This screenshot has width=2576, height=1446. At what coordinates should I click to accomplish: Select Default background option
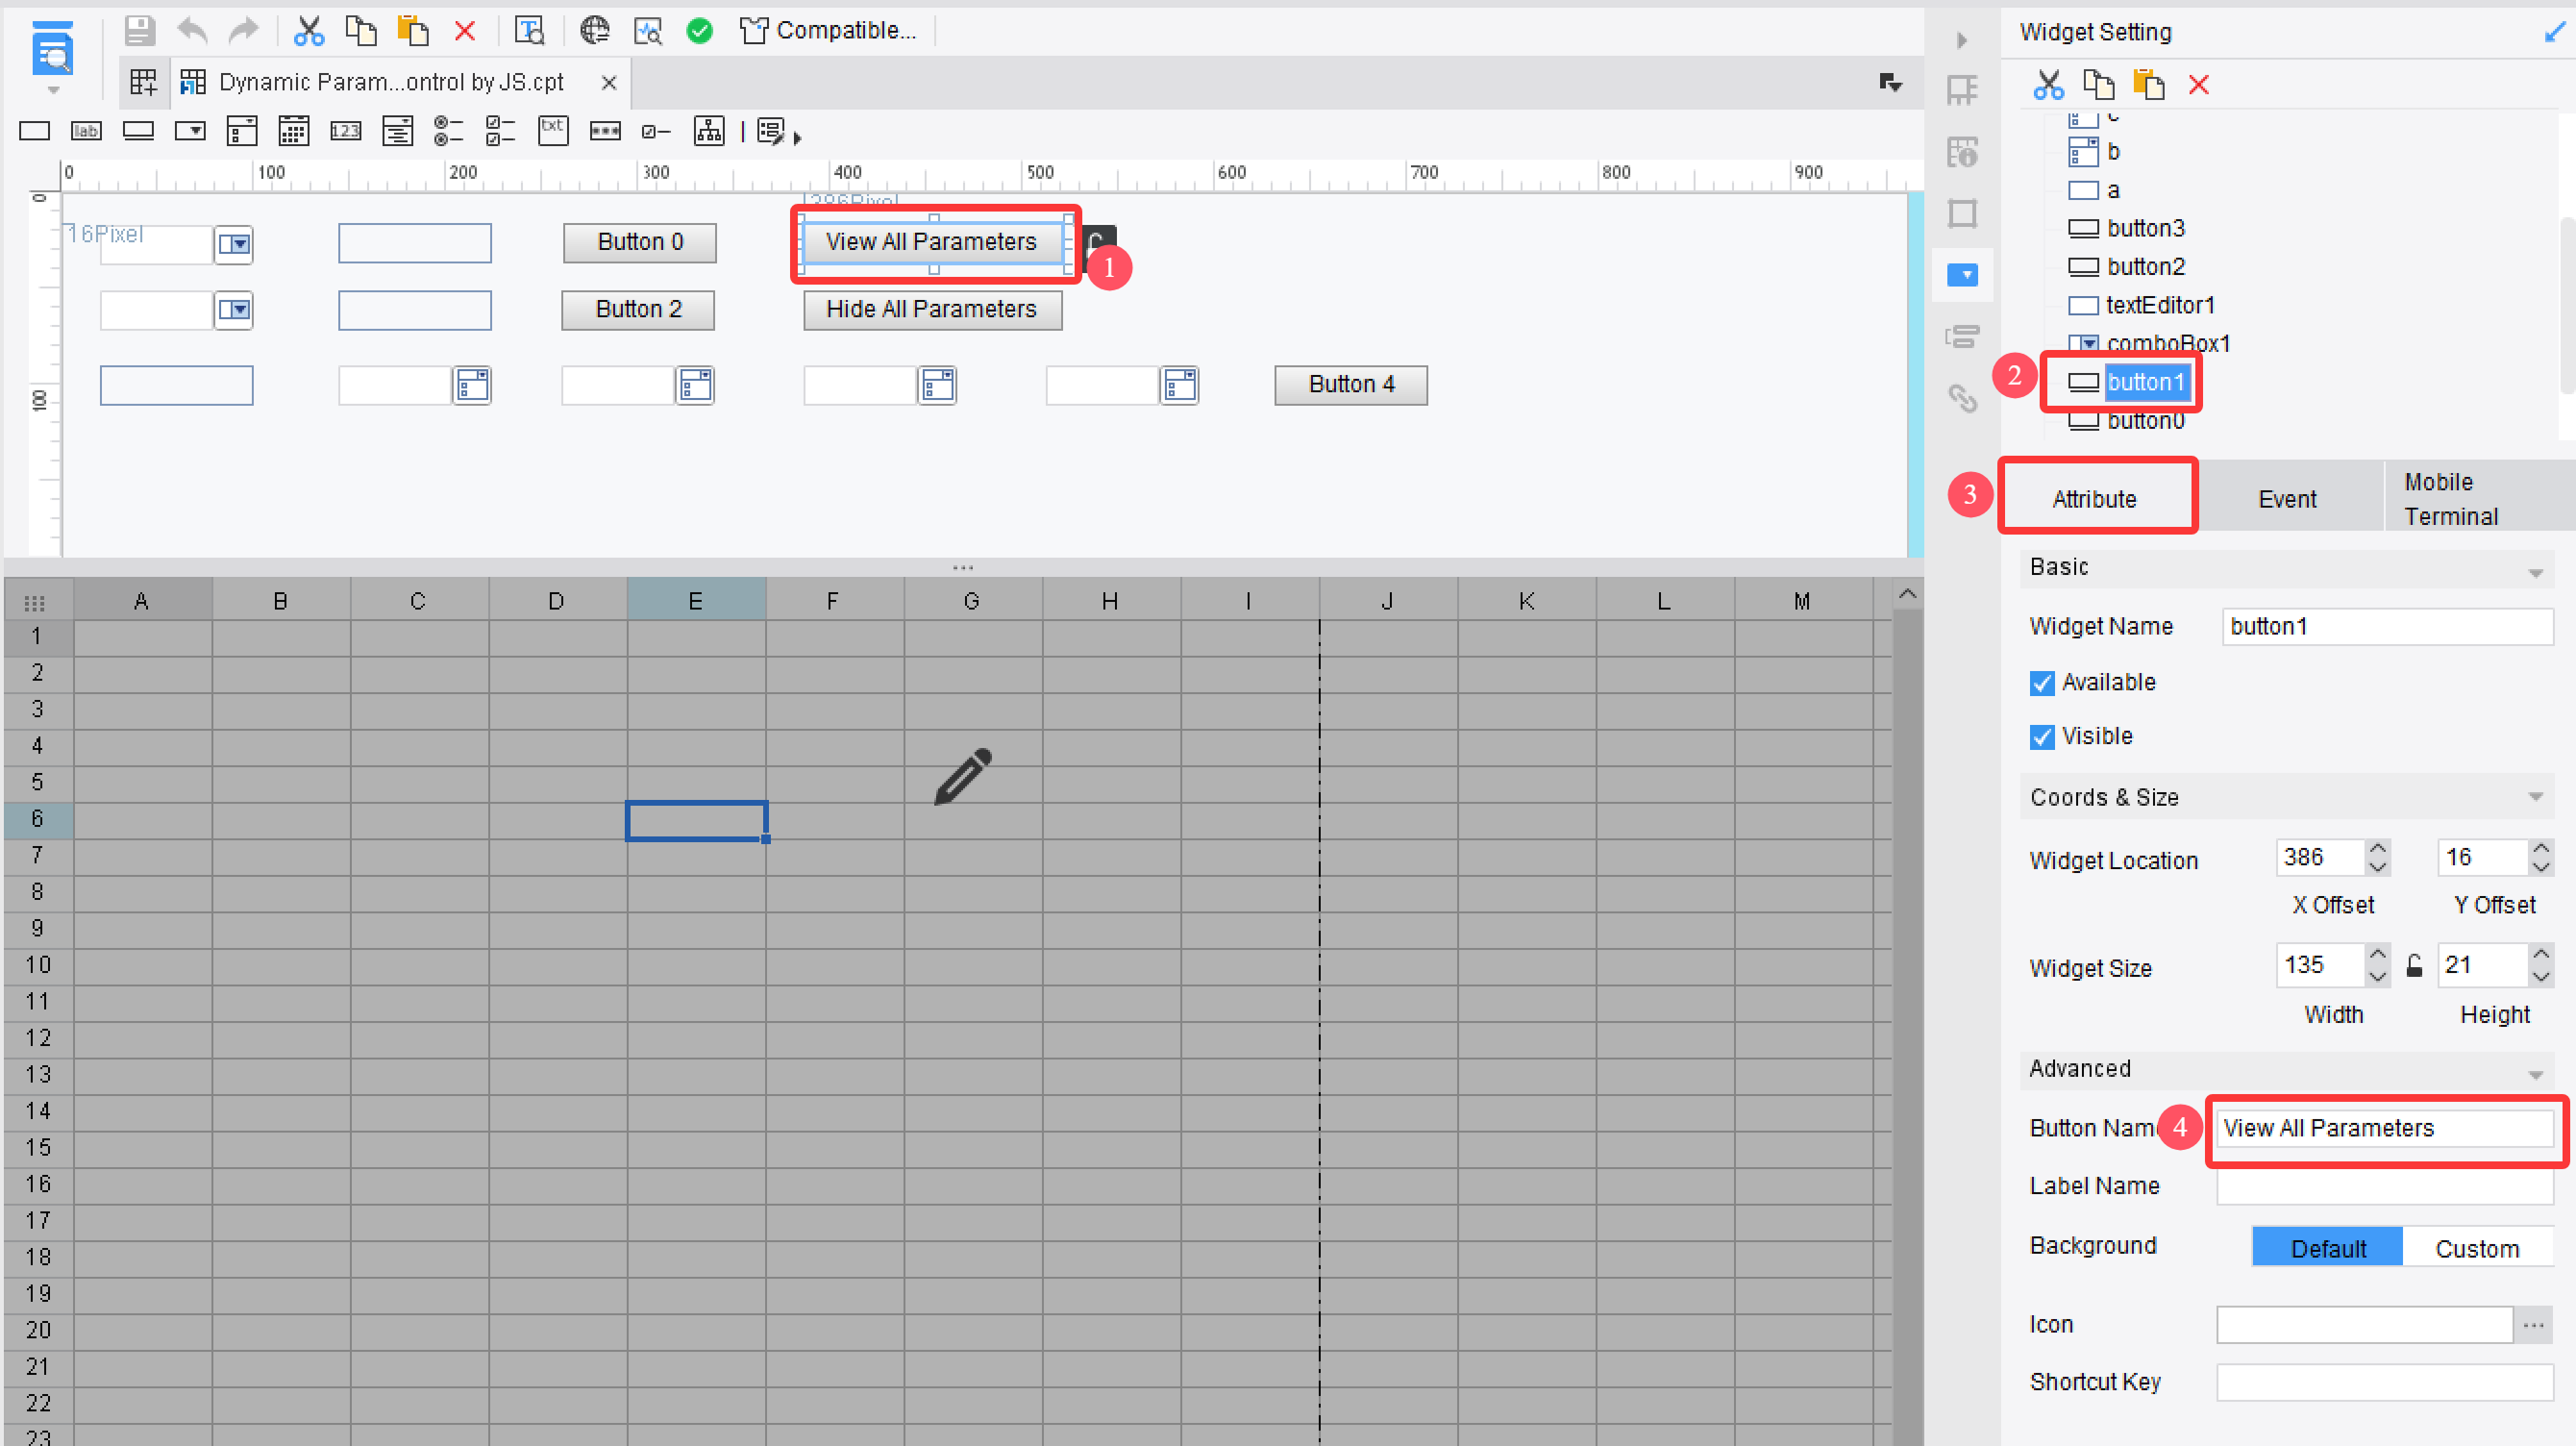(x=2327, y=1248)
